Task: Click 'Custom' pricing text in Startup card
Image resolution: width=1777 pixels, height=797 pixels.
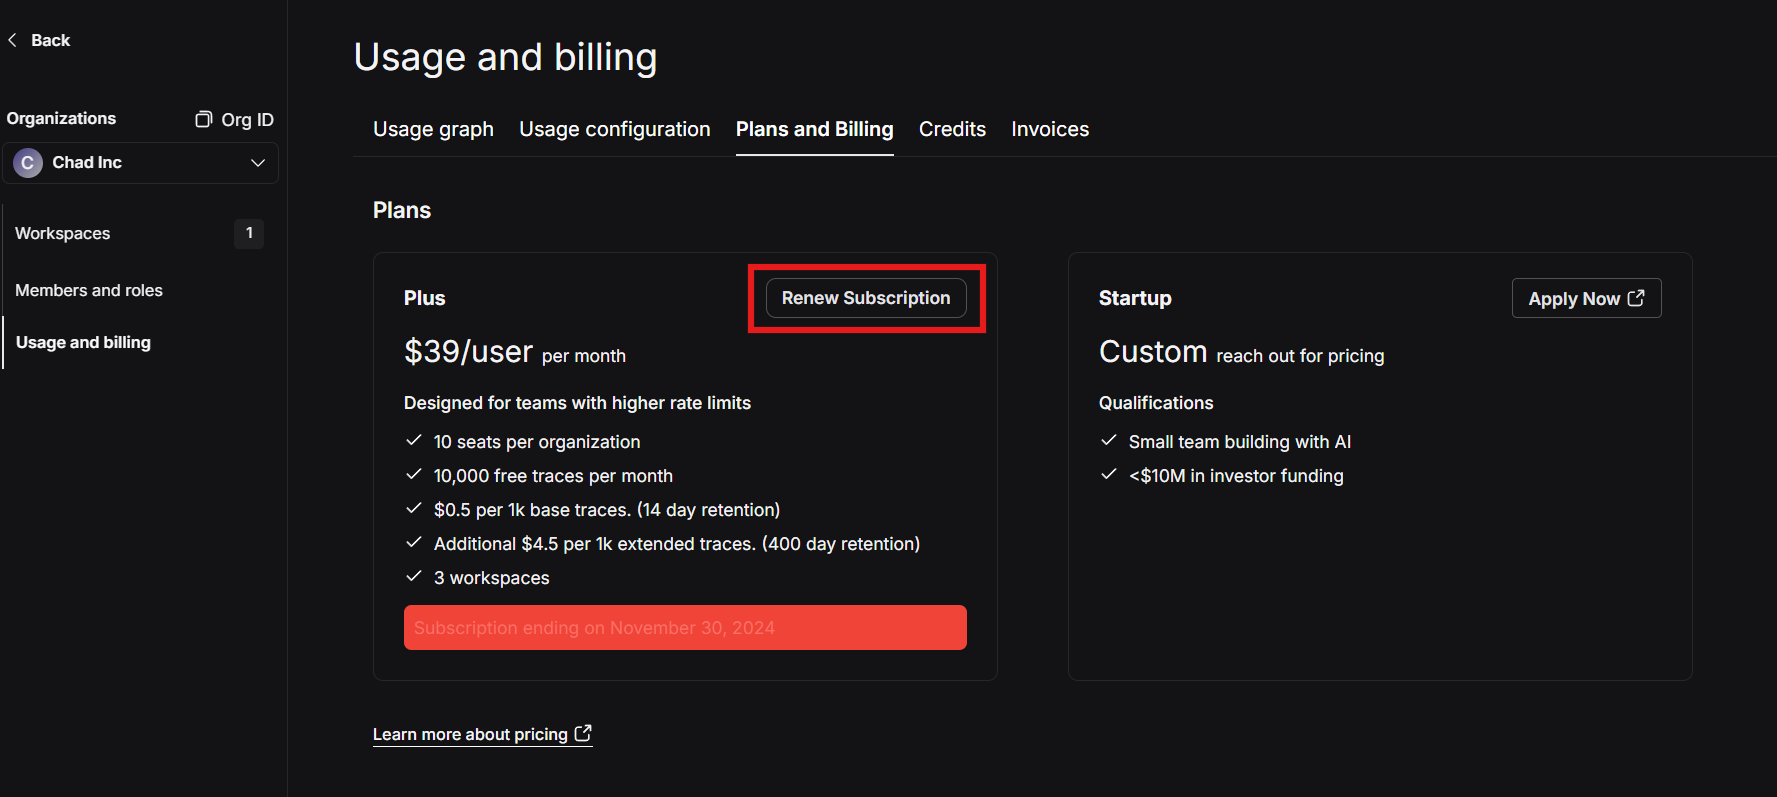Action: (1153, 352)
